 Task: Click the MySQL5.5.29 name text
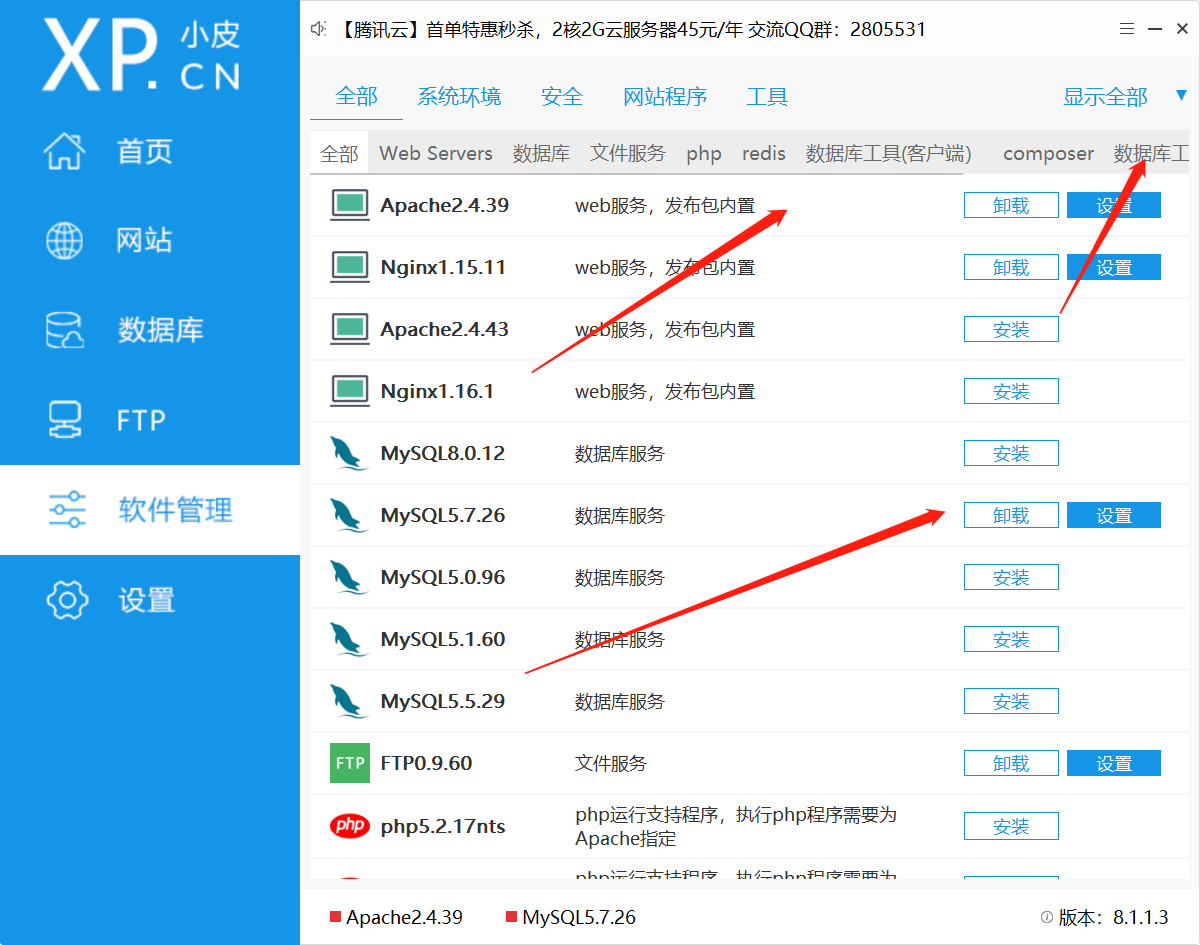coord(443,701)
